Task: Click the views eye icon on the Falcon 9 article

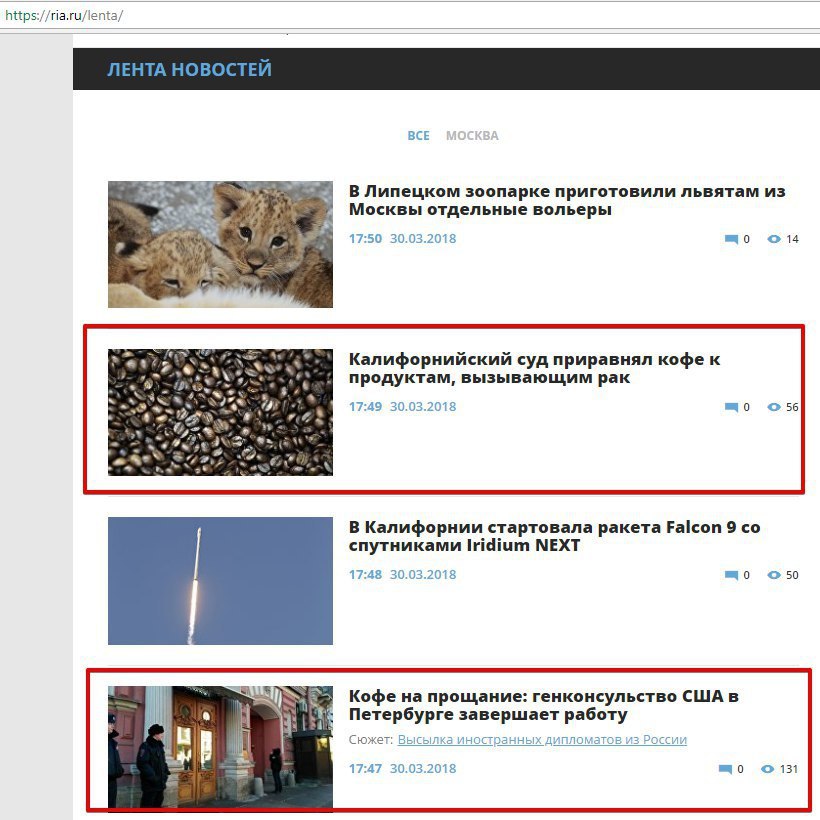Action: pyautogui.click(x=774, y=575)
